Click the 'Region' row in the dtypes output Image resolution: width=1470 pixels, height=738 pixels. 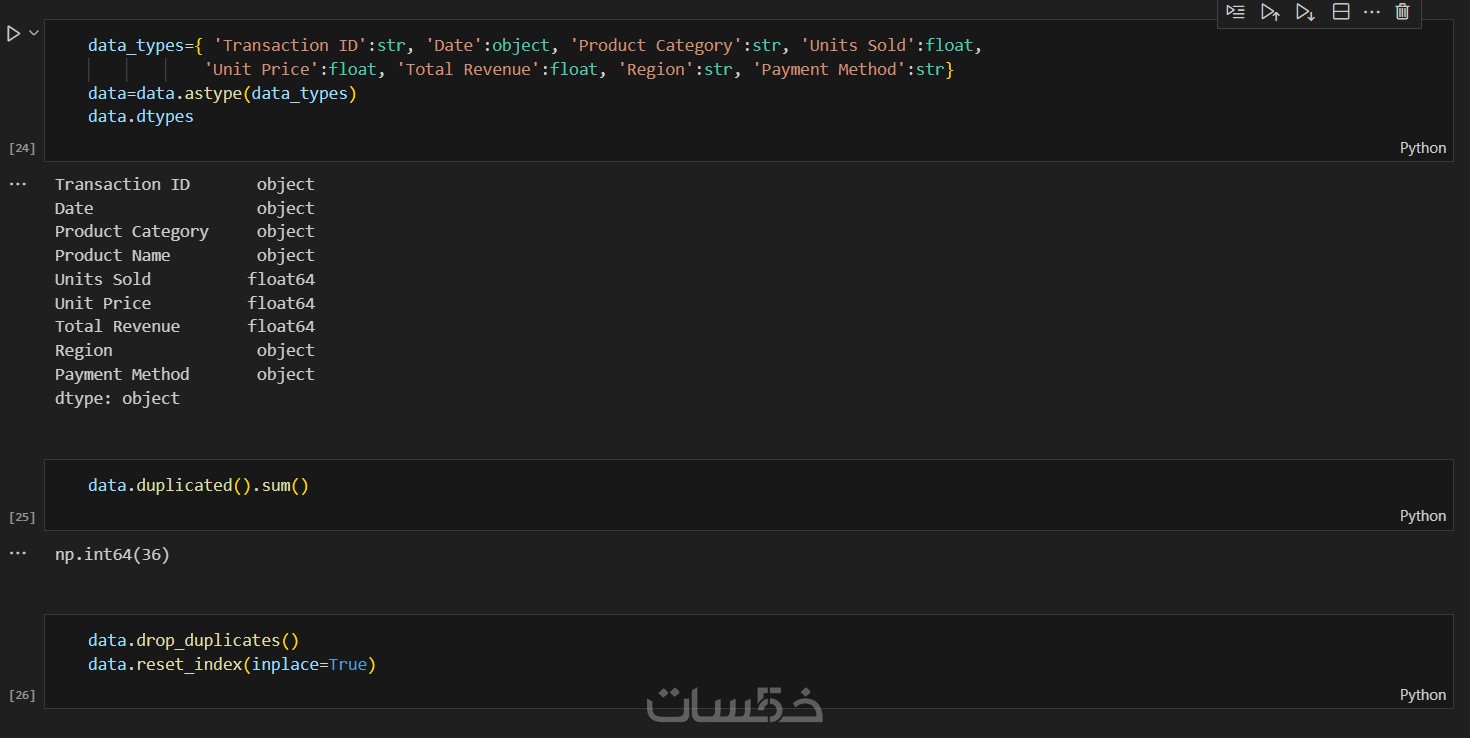tap(185, 351)
